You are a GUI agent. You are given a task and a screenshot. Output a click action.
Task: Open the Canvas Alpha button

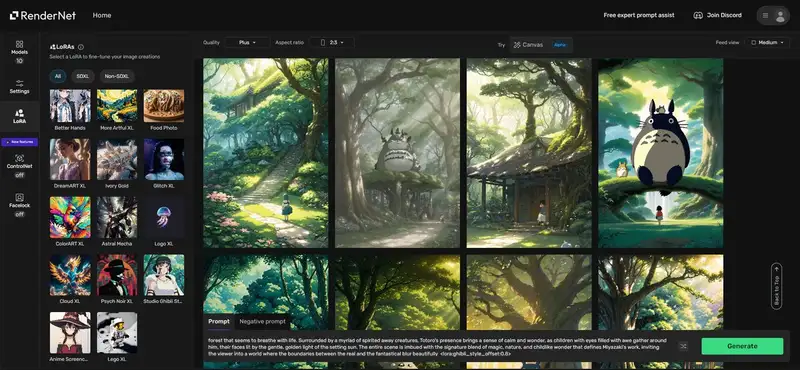click(541, 44)
